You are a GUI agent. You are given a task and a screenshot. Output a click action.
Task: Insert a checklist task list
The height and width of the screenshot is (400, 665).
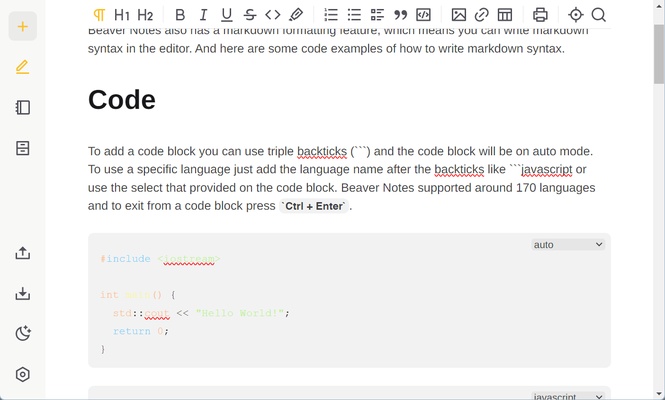377,15
